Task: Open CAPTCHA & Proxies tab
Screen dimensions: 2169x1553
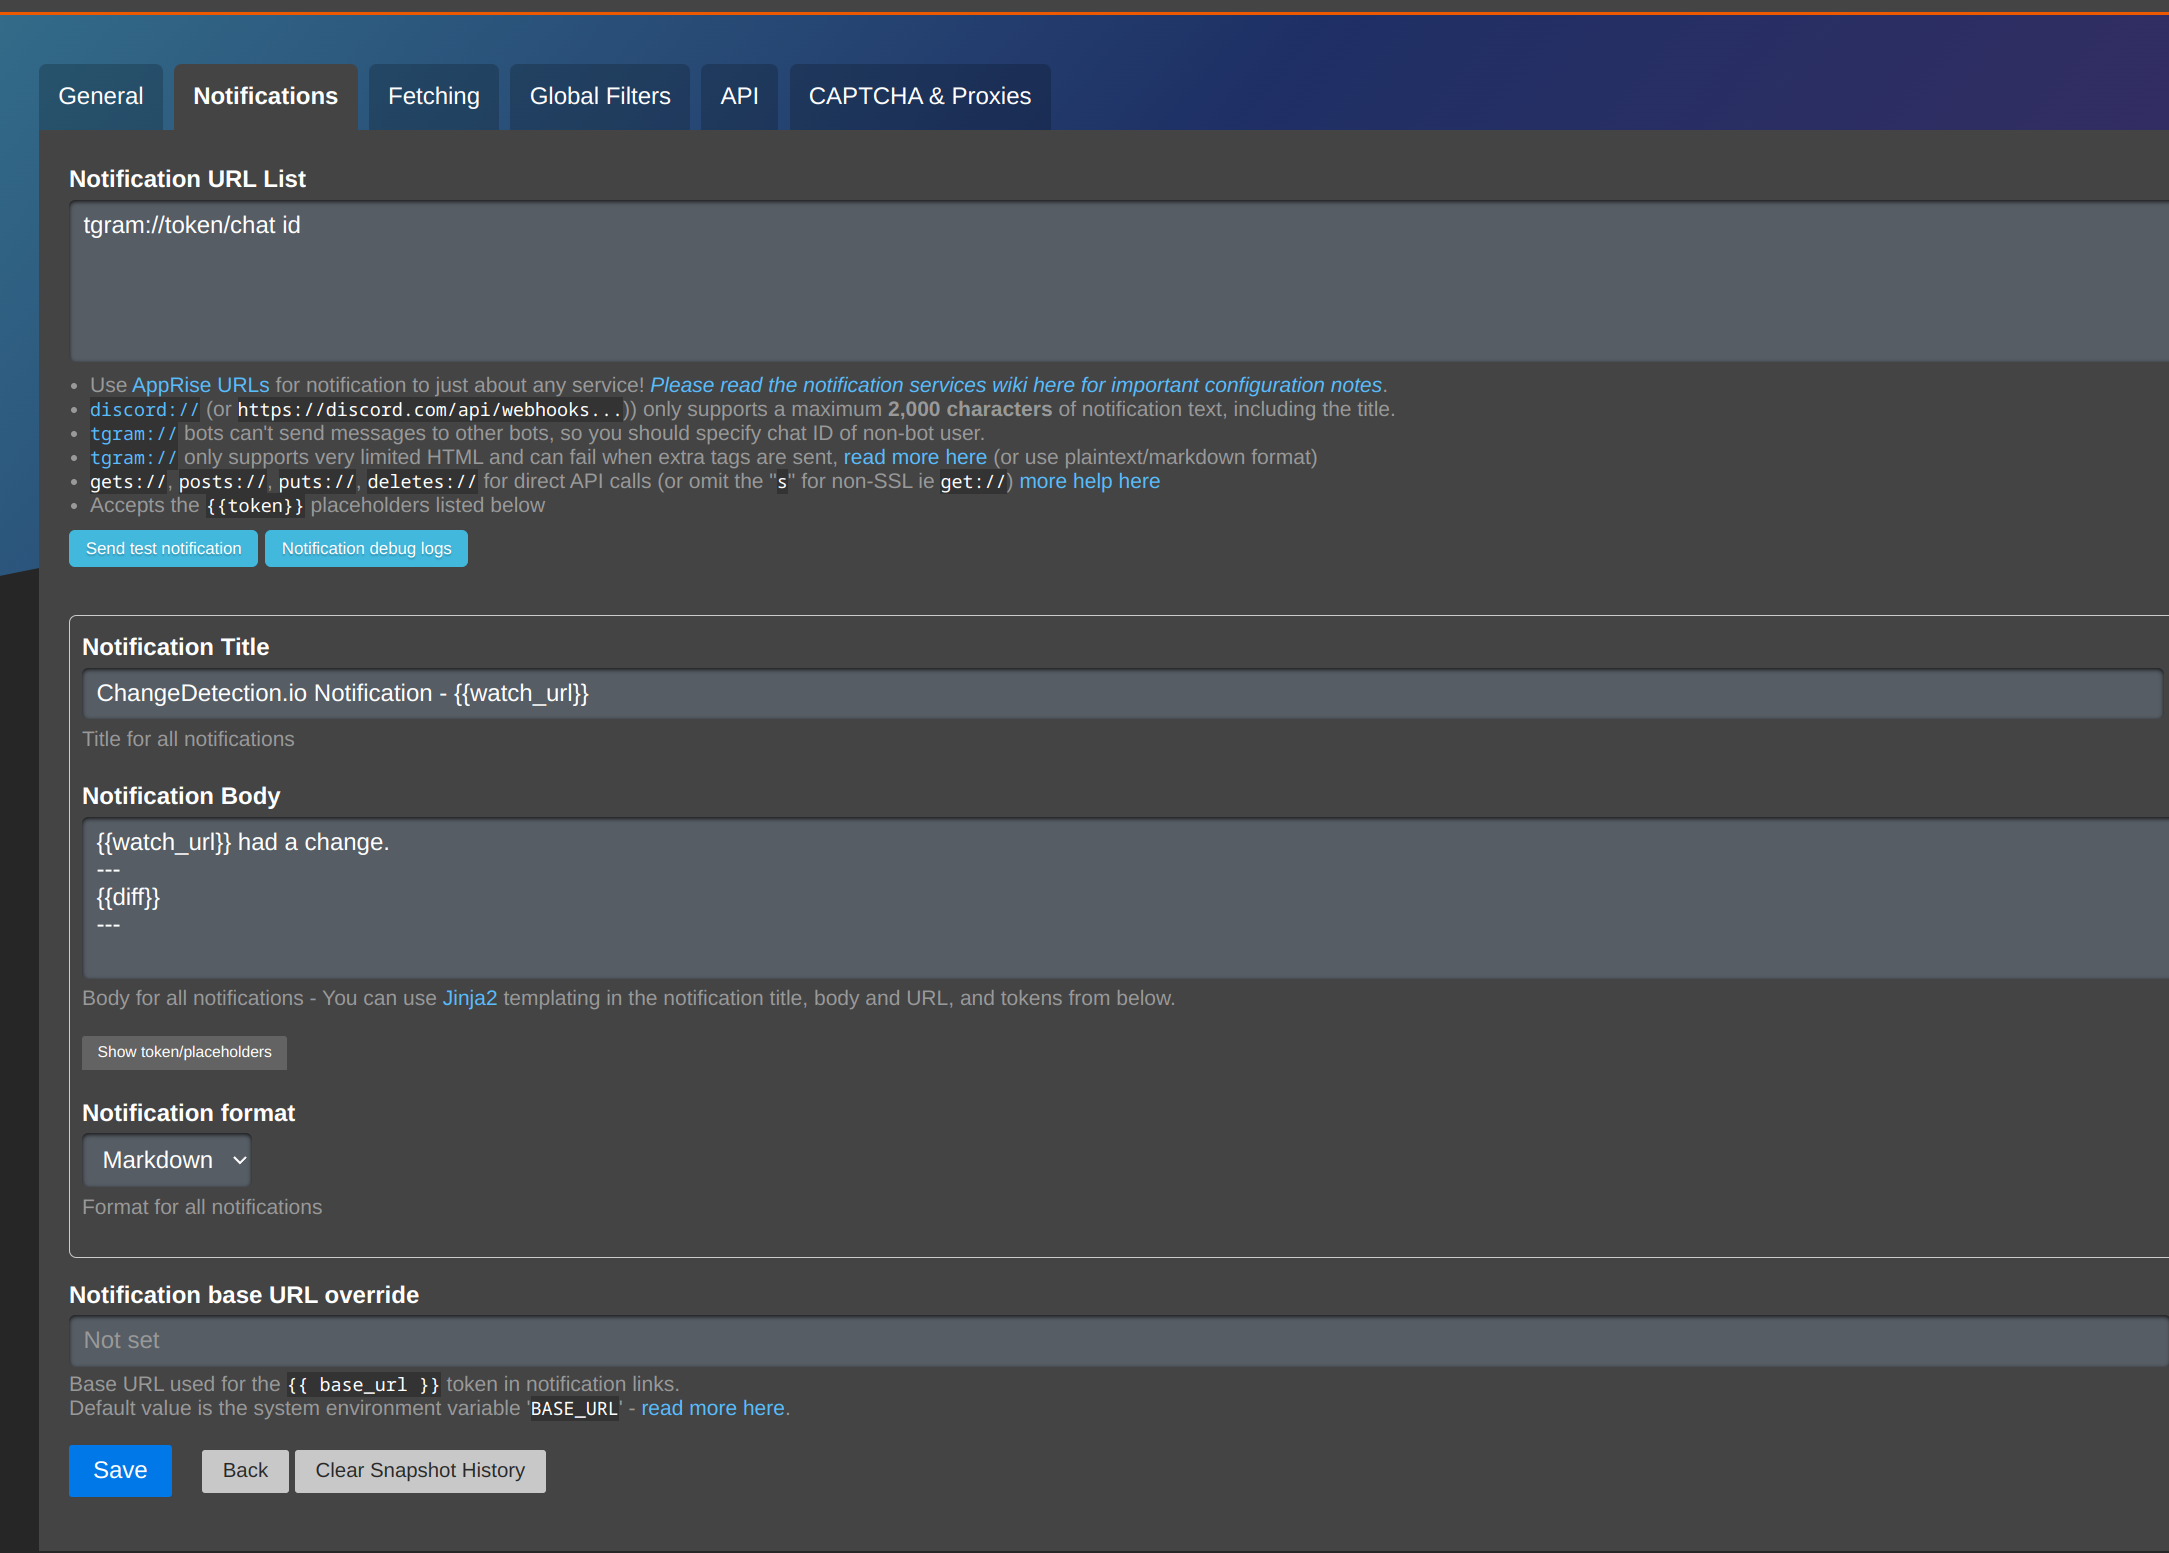Action: 919,96
